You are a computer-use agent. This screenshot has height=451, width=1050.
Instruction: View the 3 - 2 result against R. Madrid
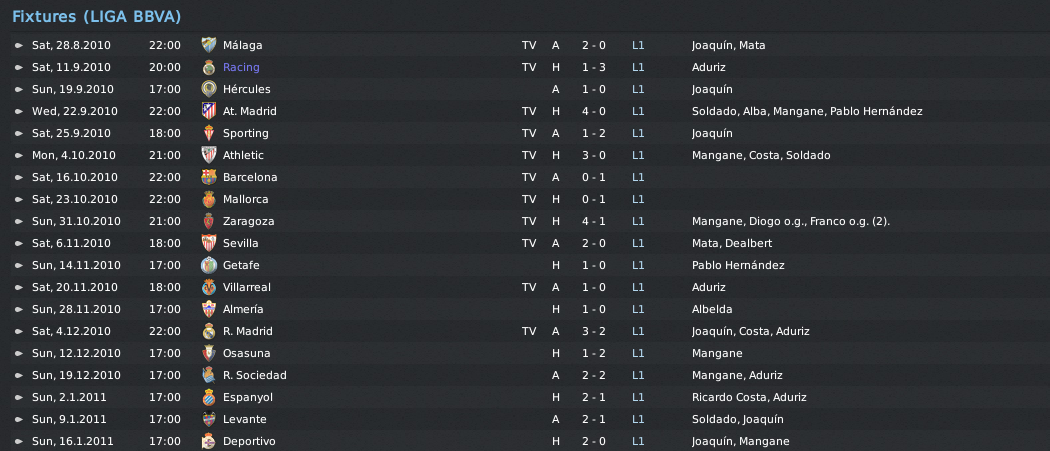593,332
